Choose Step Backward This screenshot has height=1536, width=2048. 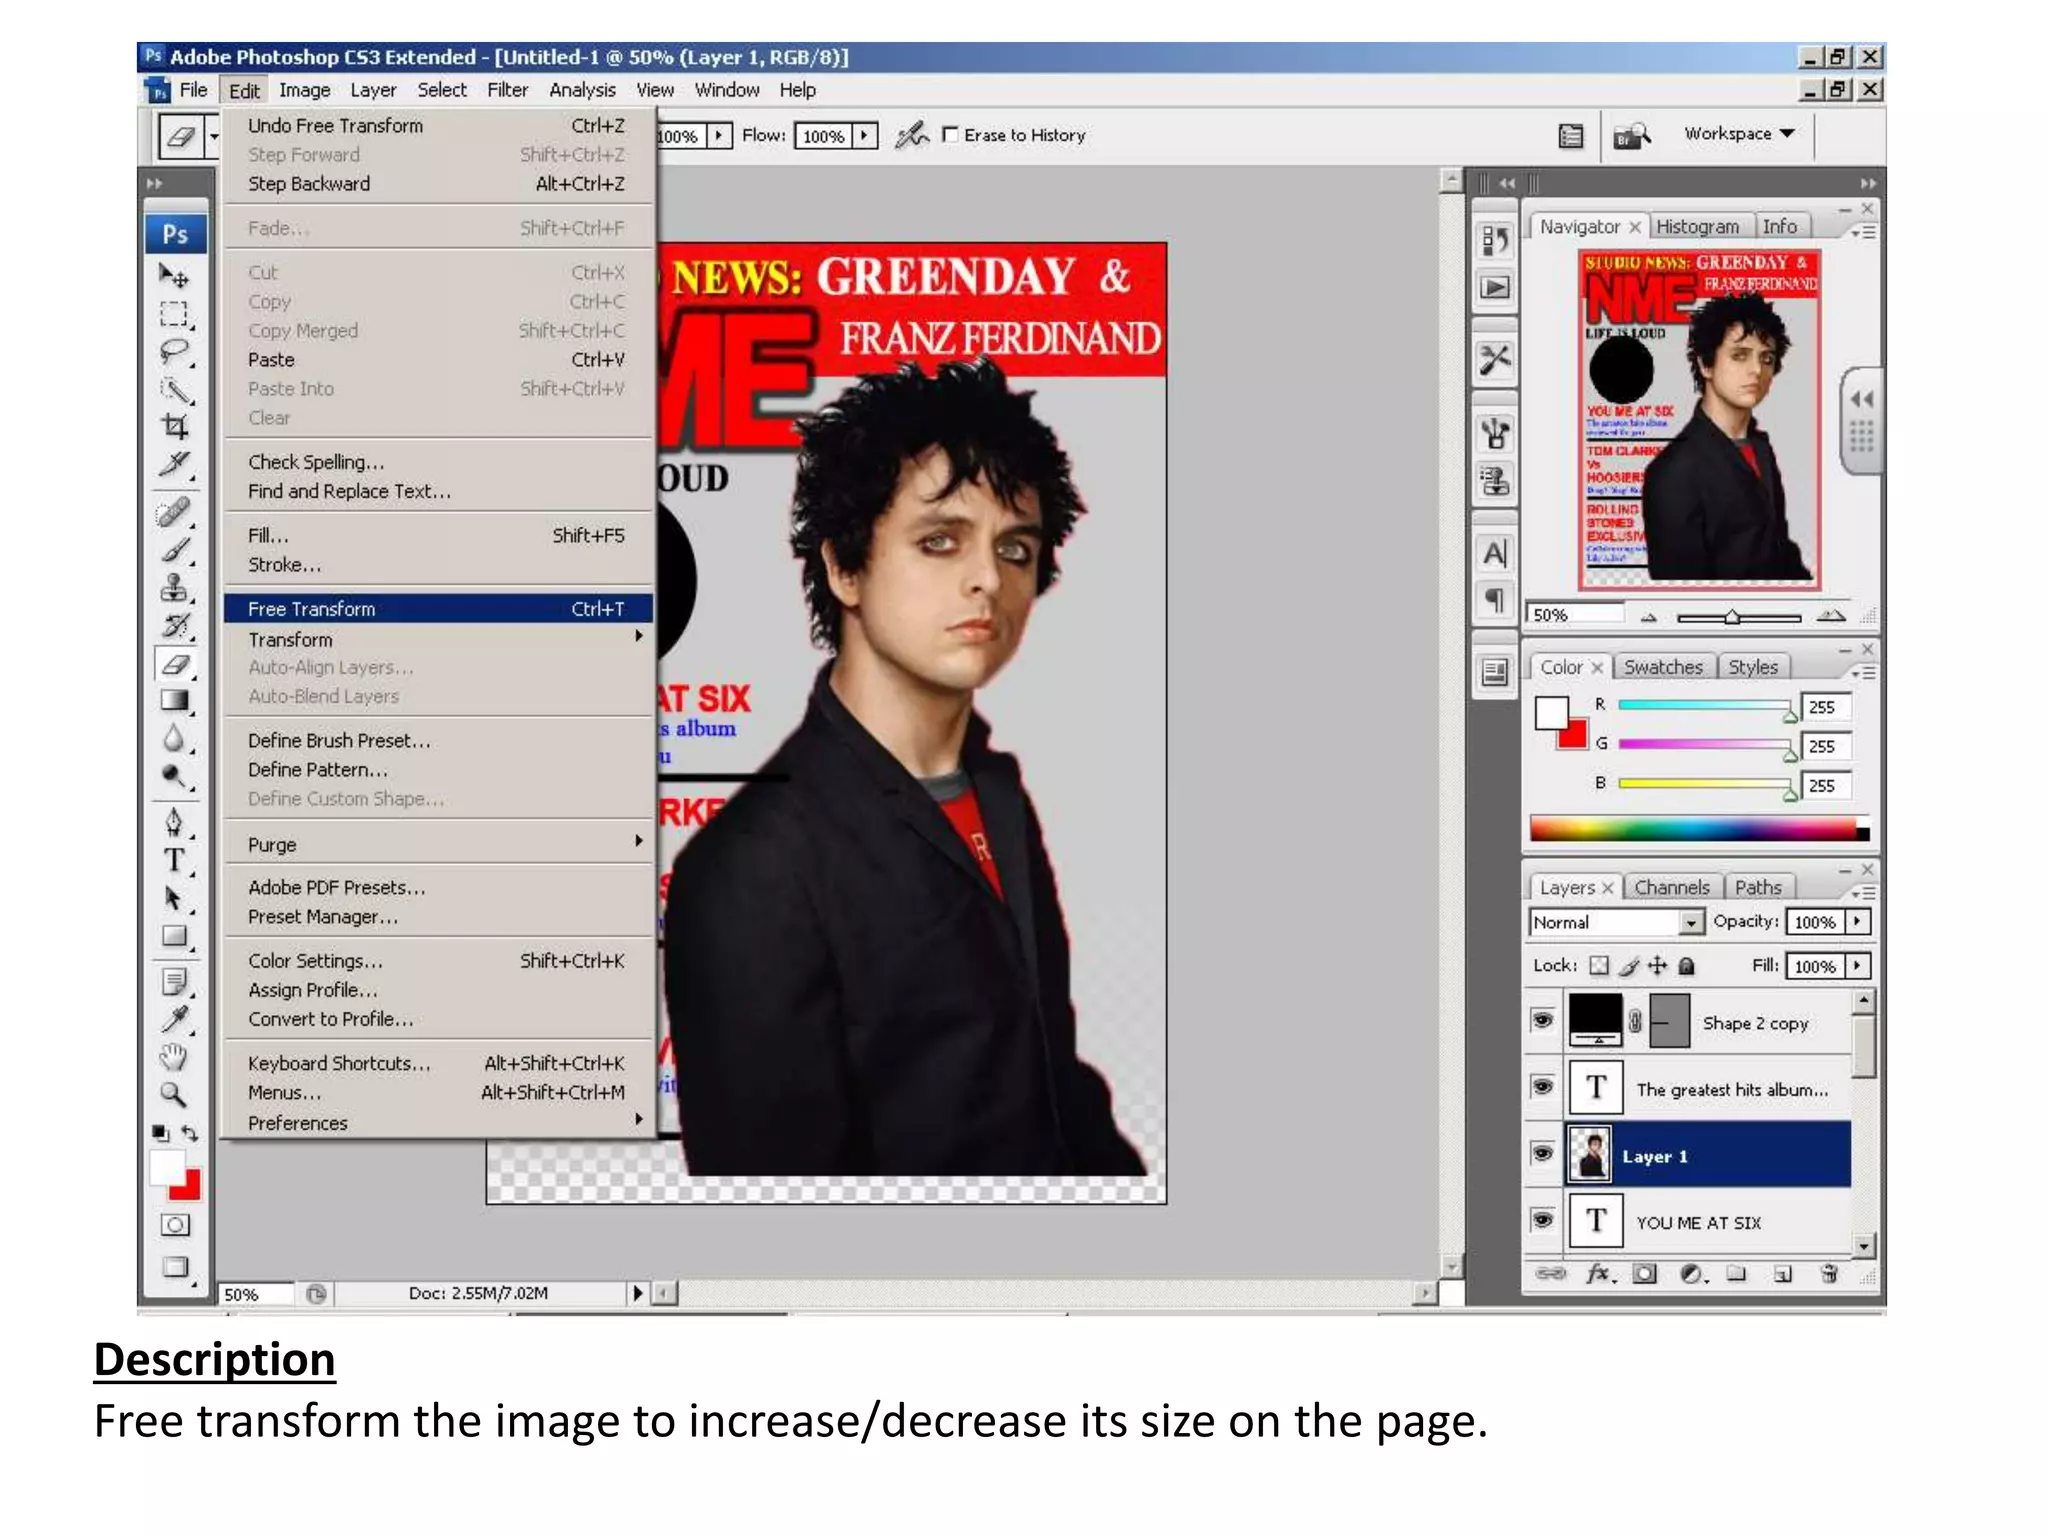(438, 183)
